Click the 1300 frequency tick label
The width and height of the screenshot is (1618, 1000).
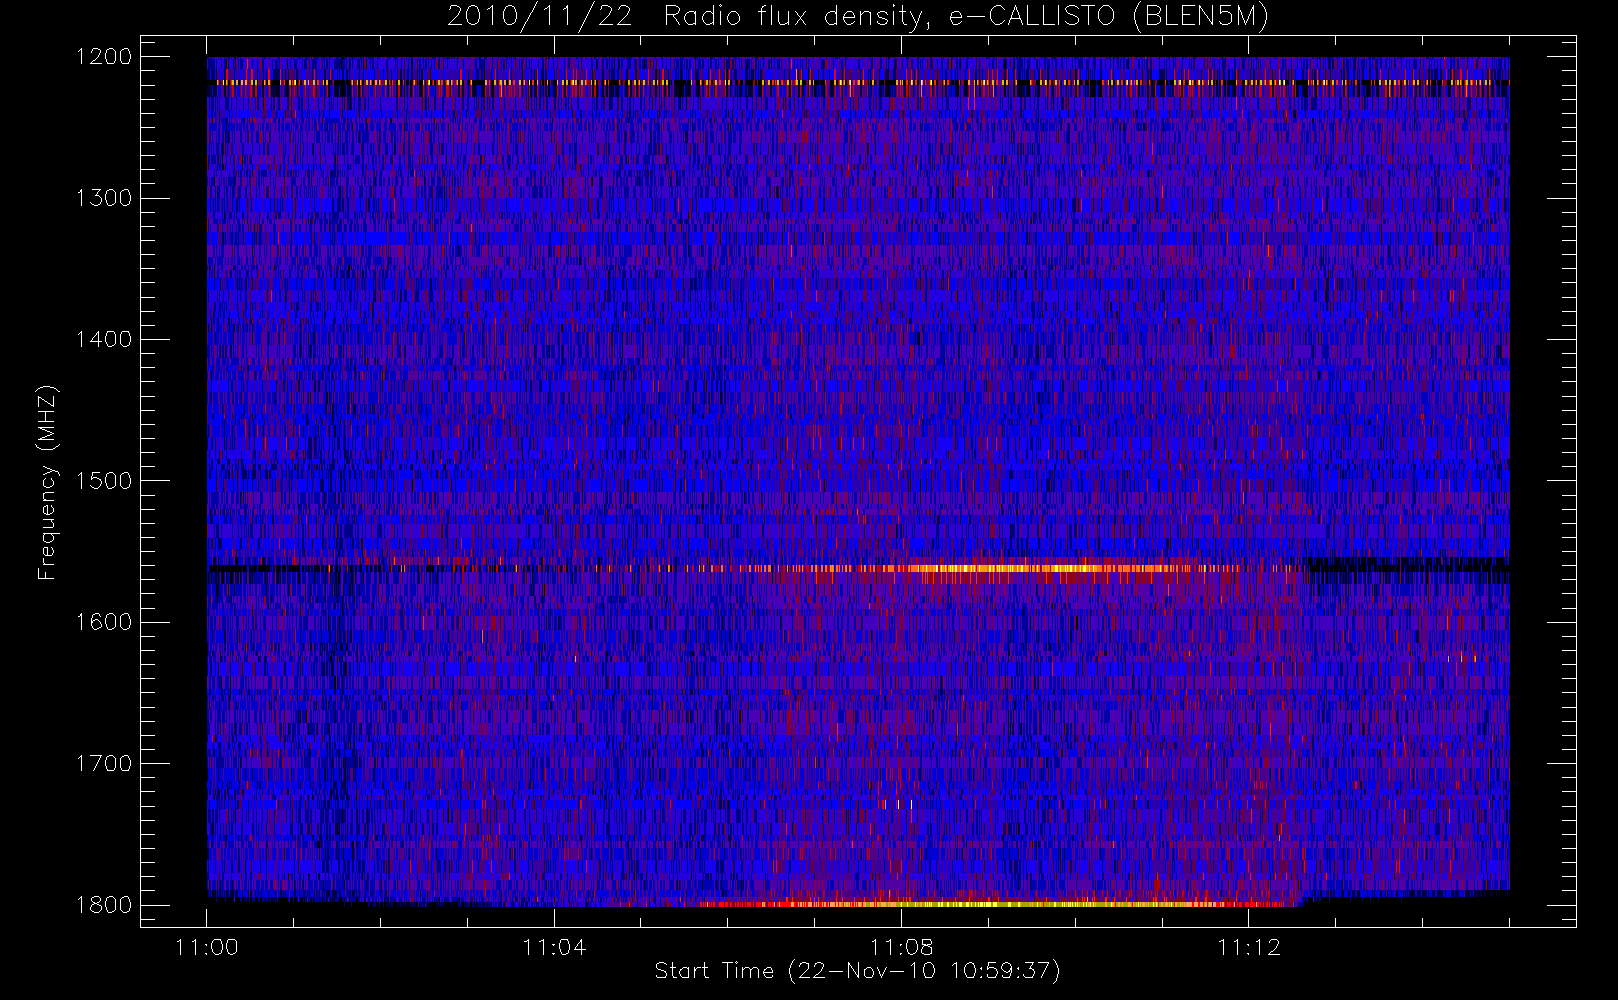(105, 198)
